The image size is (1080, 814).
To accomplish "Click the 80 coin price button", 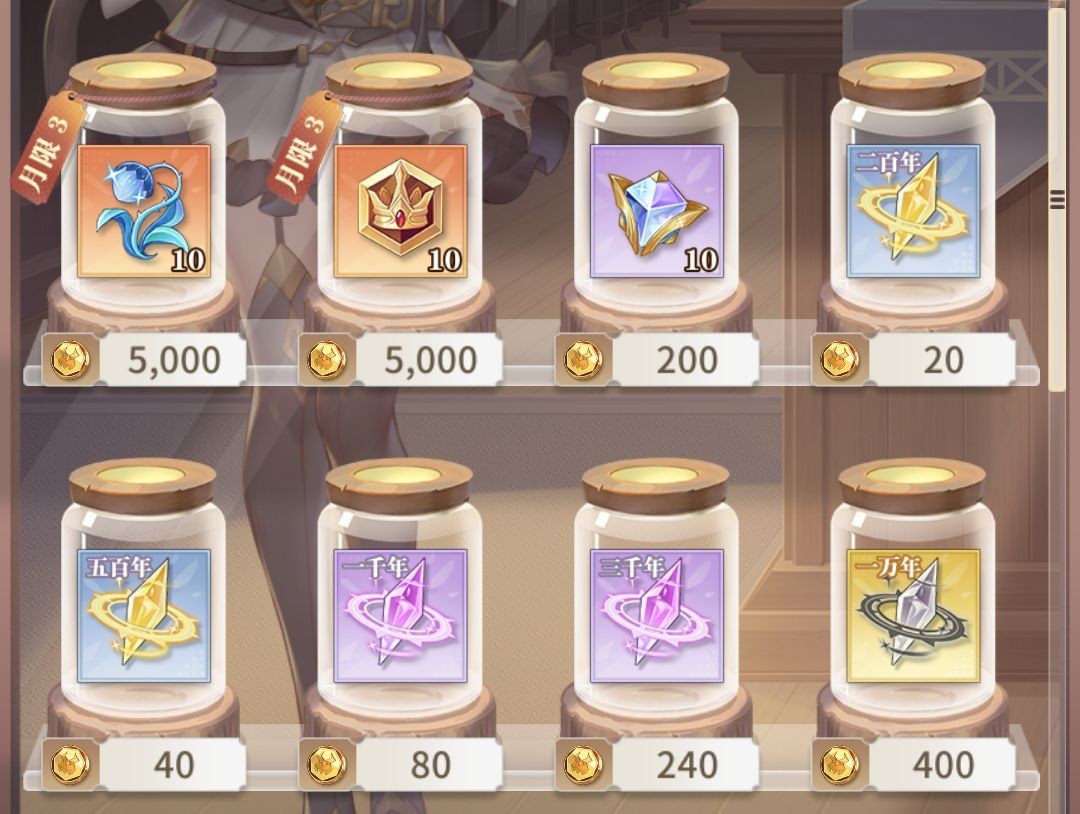I will (x=430, y=765).
